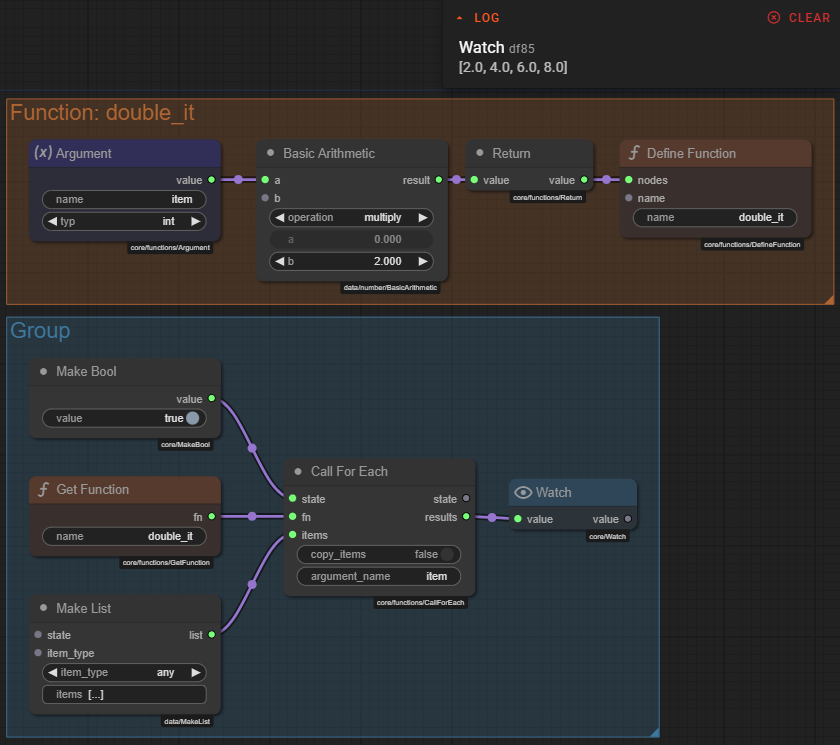Click the Make List to items wire midpoint

tap(252, 584)
